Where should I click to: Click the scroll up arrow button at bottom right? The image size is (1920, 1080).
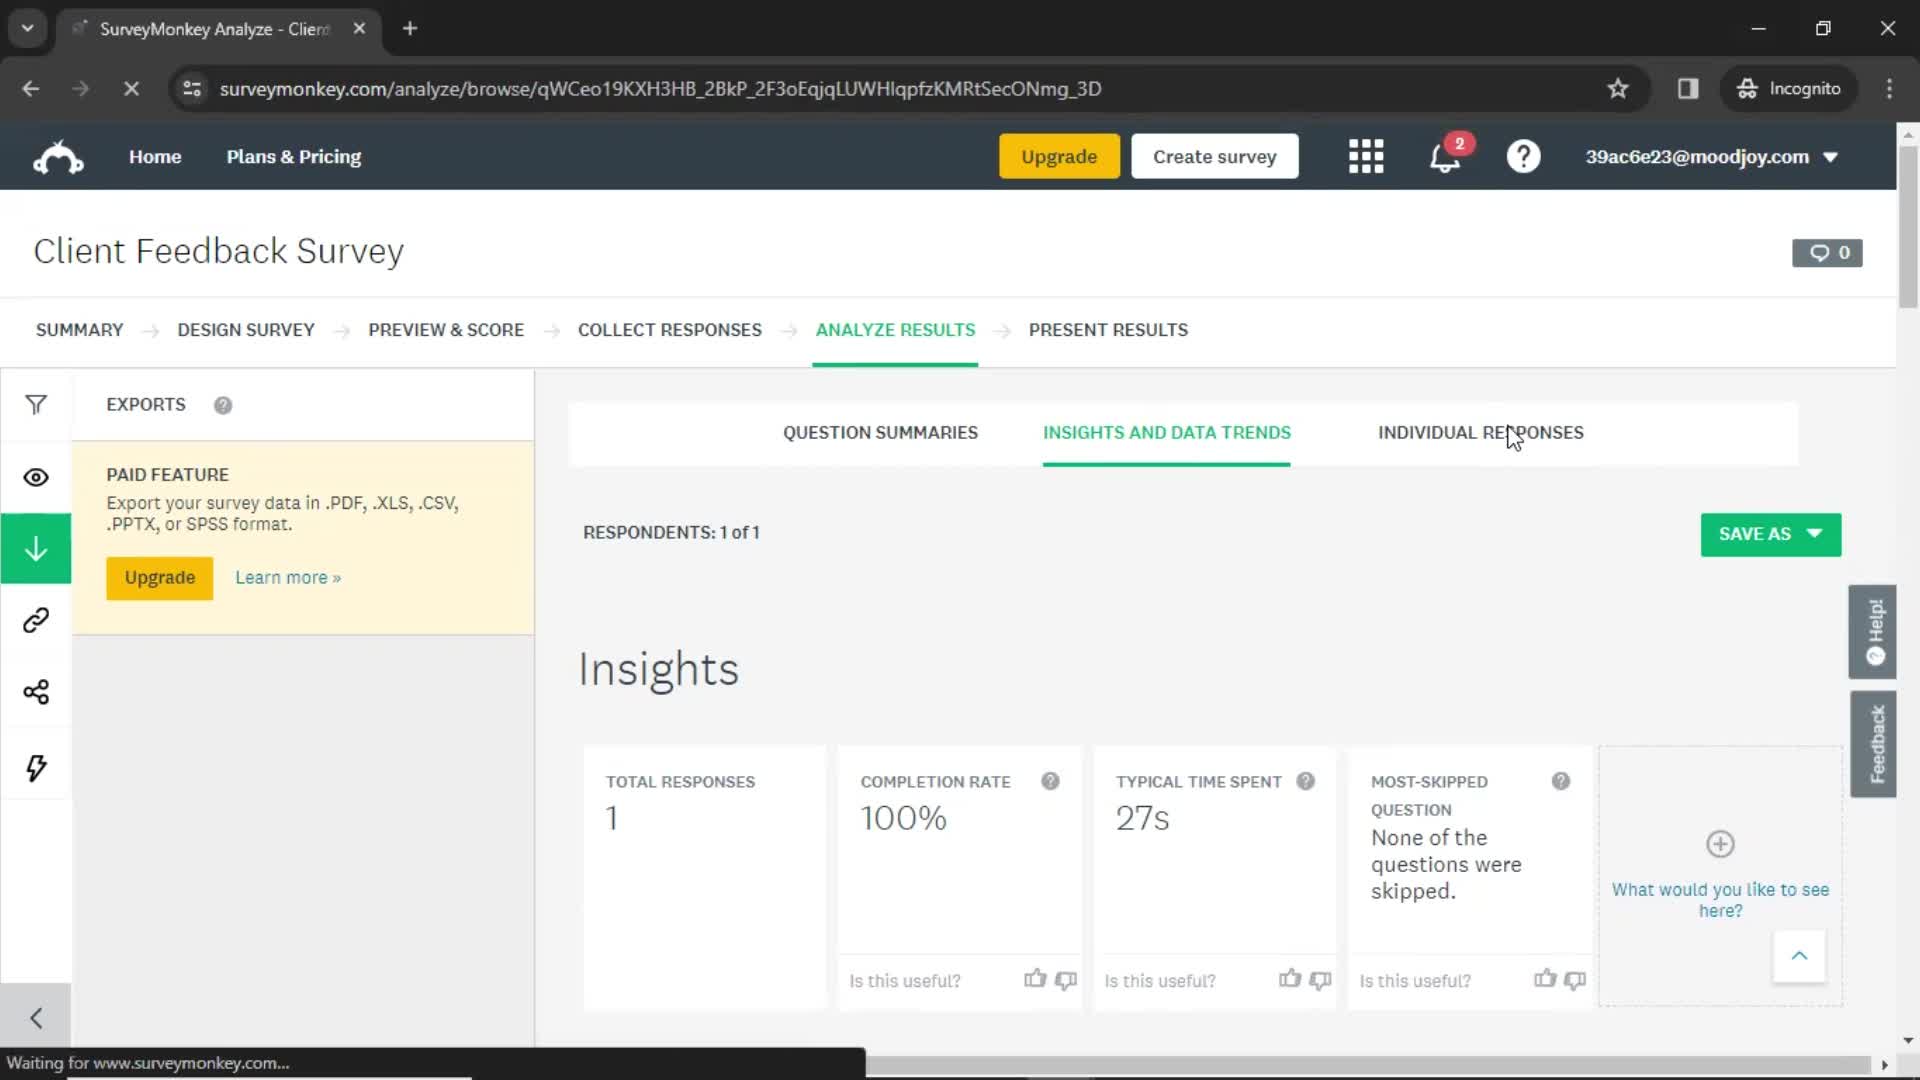pyautogui.click(x=1797, y=955)
